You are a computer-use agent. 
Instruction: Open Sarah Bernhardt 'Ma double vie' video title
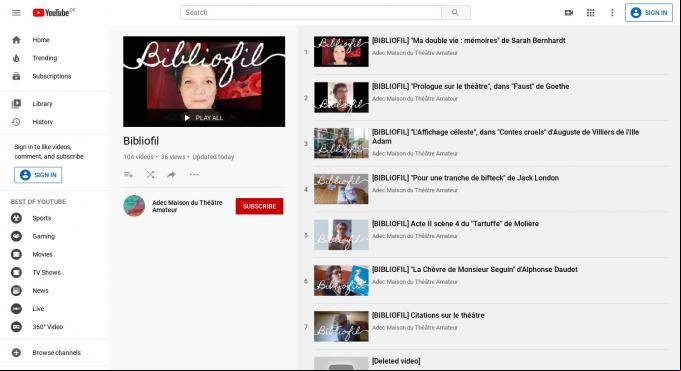[x=469, y=40]
